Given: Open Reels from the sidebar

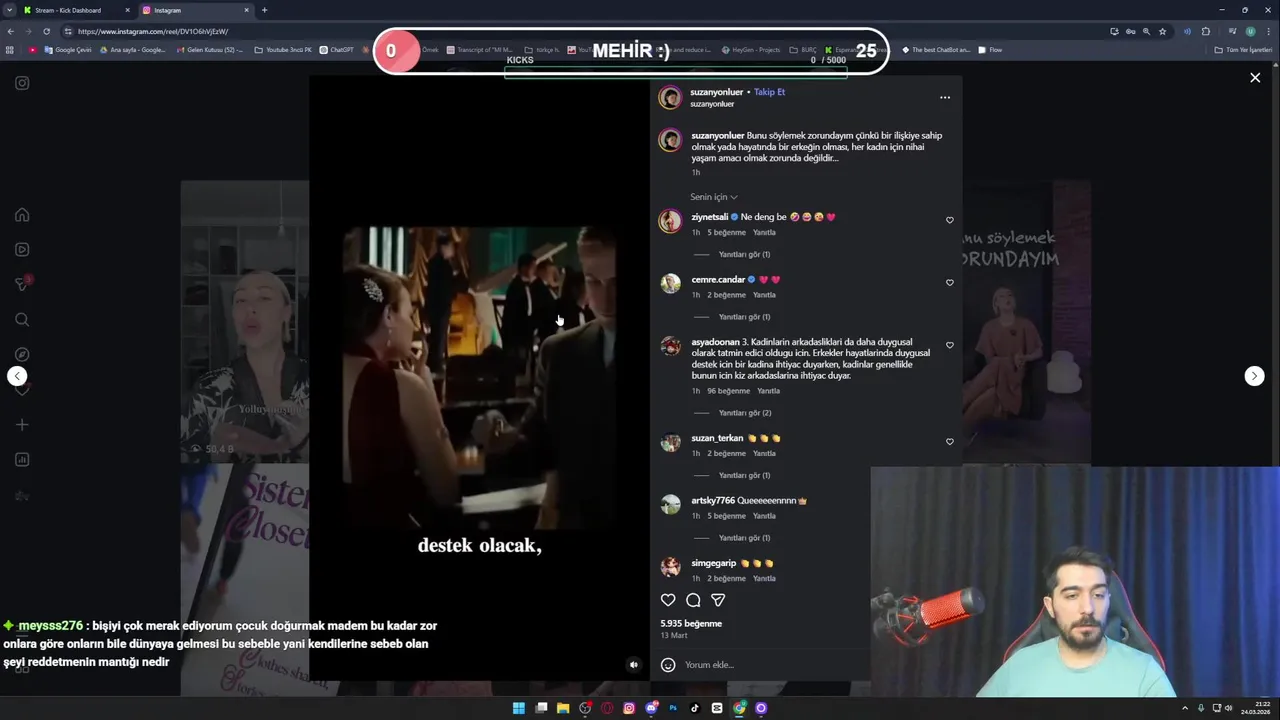Looking at the screenshot, I should coord(22,249).
